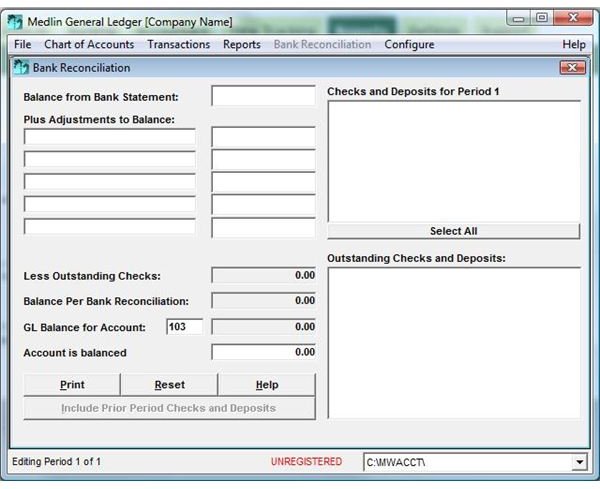Screen dimensions: 600x489
Task: Click the GL Balance for Account label
Action: pyautogui.click(x=85, y=328)
